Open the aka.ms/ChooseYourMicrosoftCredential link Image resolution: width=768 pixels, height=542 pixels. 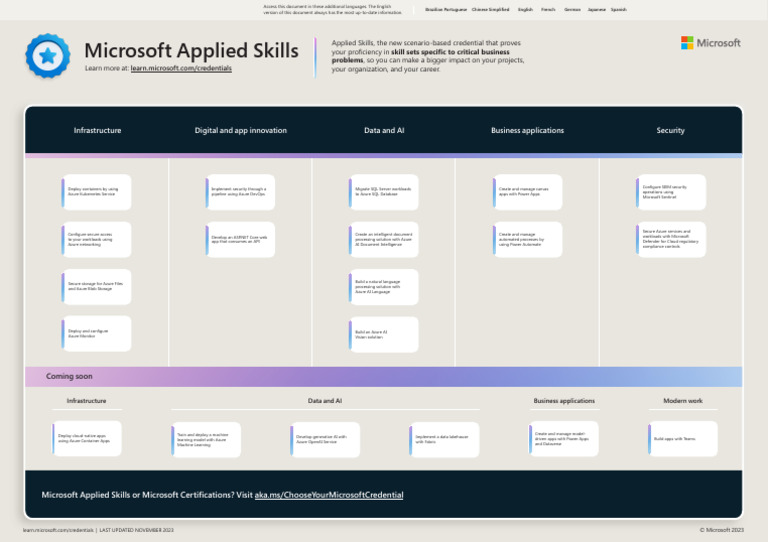329,495
